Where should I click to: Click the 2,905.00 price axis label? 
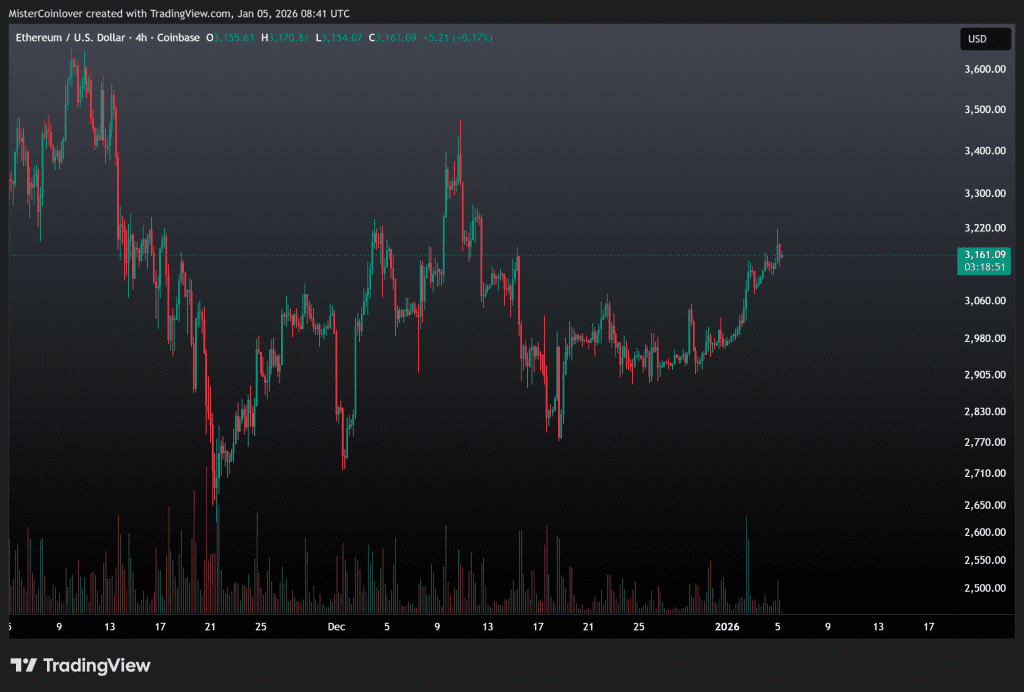click(x=984, y=375)
